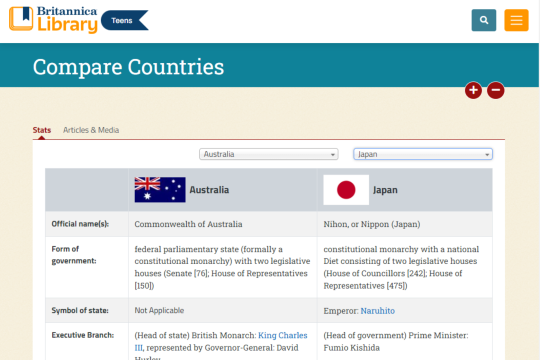Click the Compare Countries page title
540x360 pixels.
click(128, 67)
